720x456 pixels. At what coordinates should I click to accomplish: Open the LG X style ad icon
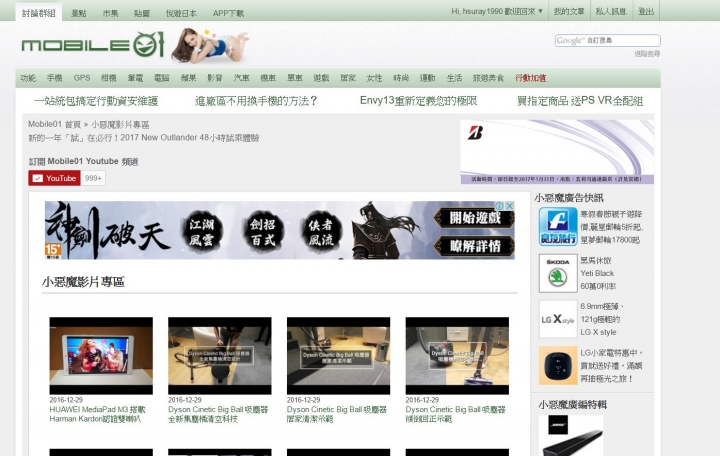click(558, 319)
